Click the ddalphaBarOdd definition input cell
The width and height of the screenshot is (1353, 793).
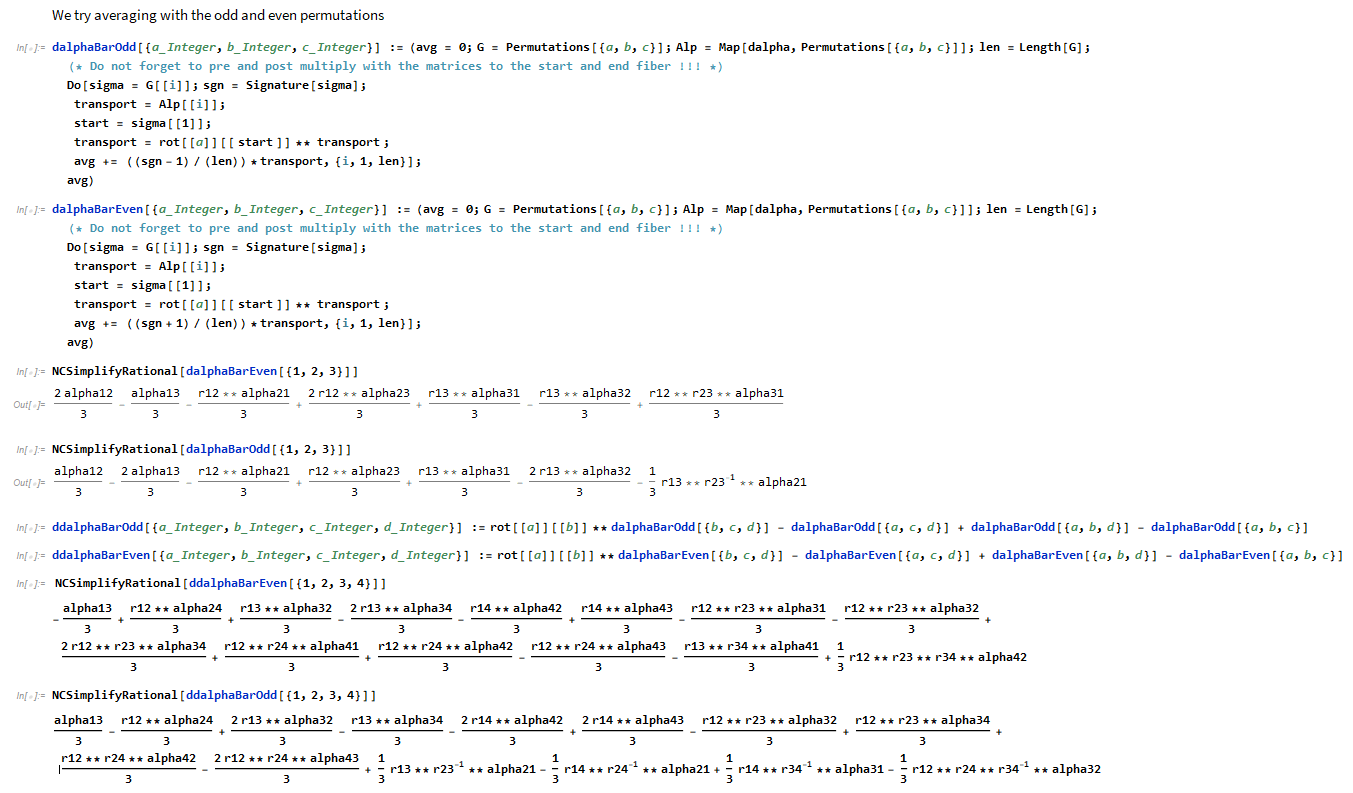pos(680,527)
